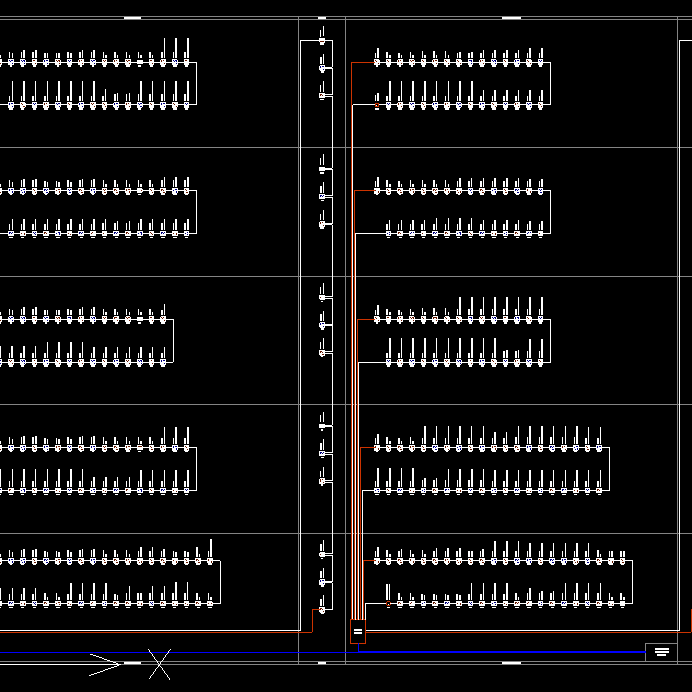Select the distribution box with equals symbol
This screenshot has width=692, height=692.
358,632
